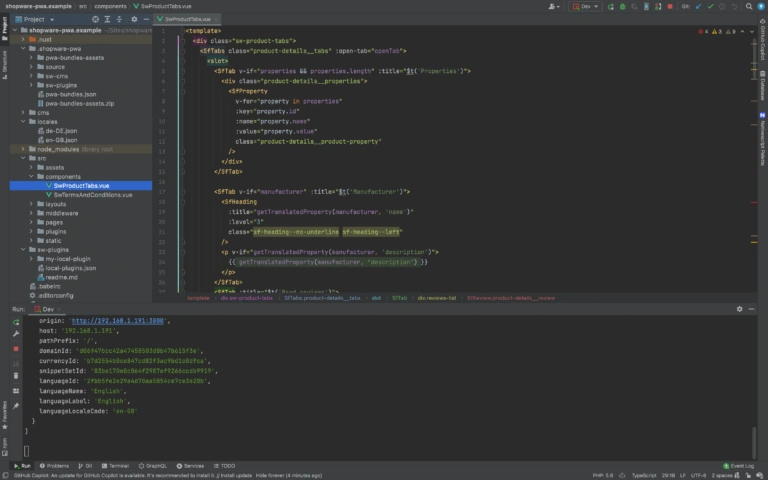Click the Debug bug icon in toolbar
768x480 pixels.
(623, 6)
